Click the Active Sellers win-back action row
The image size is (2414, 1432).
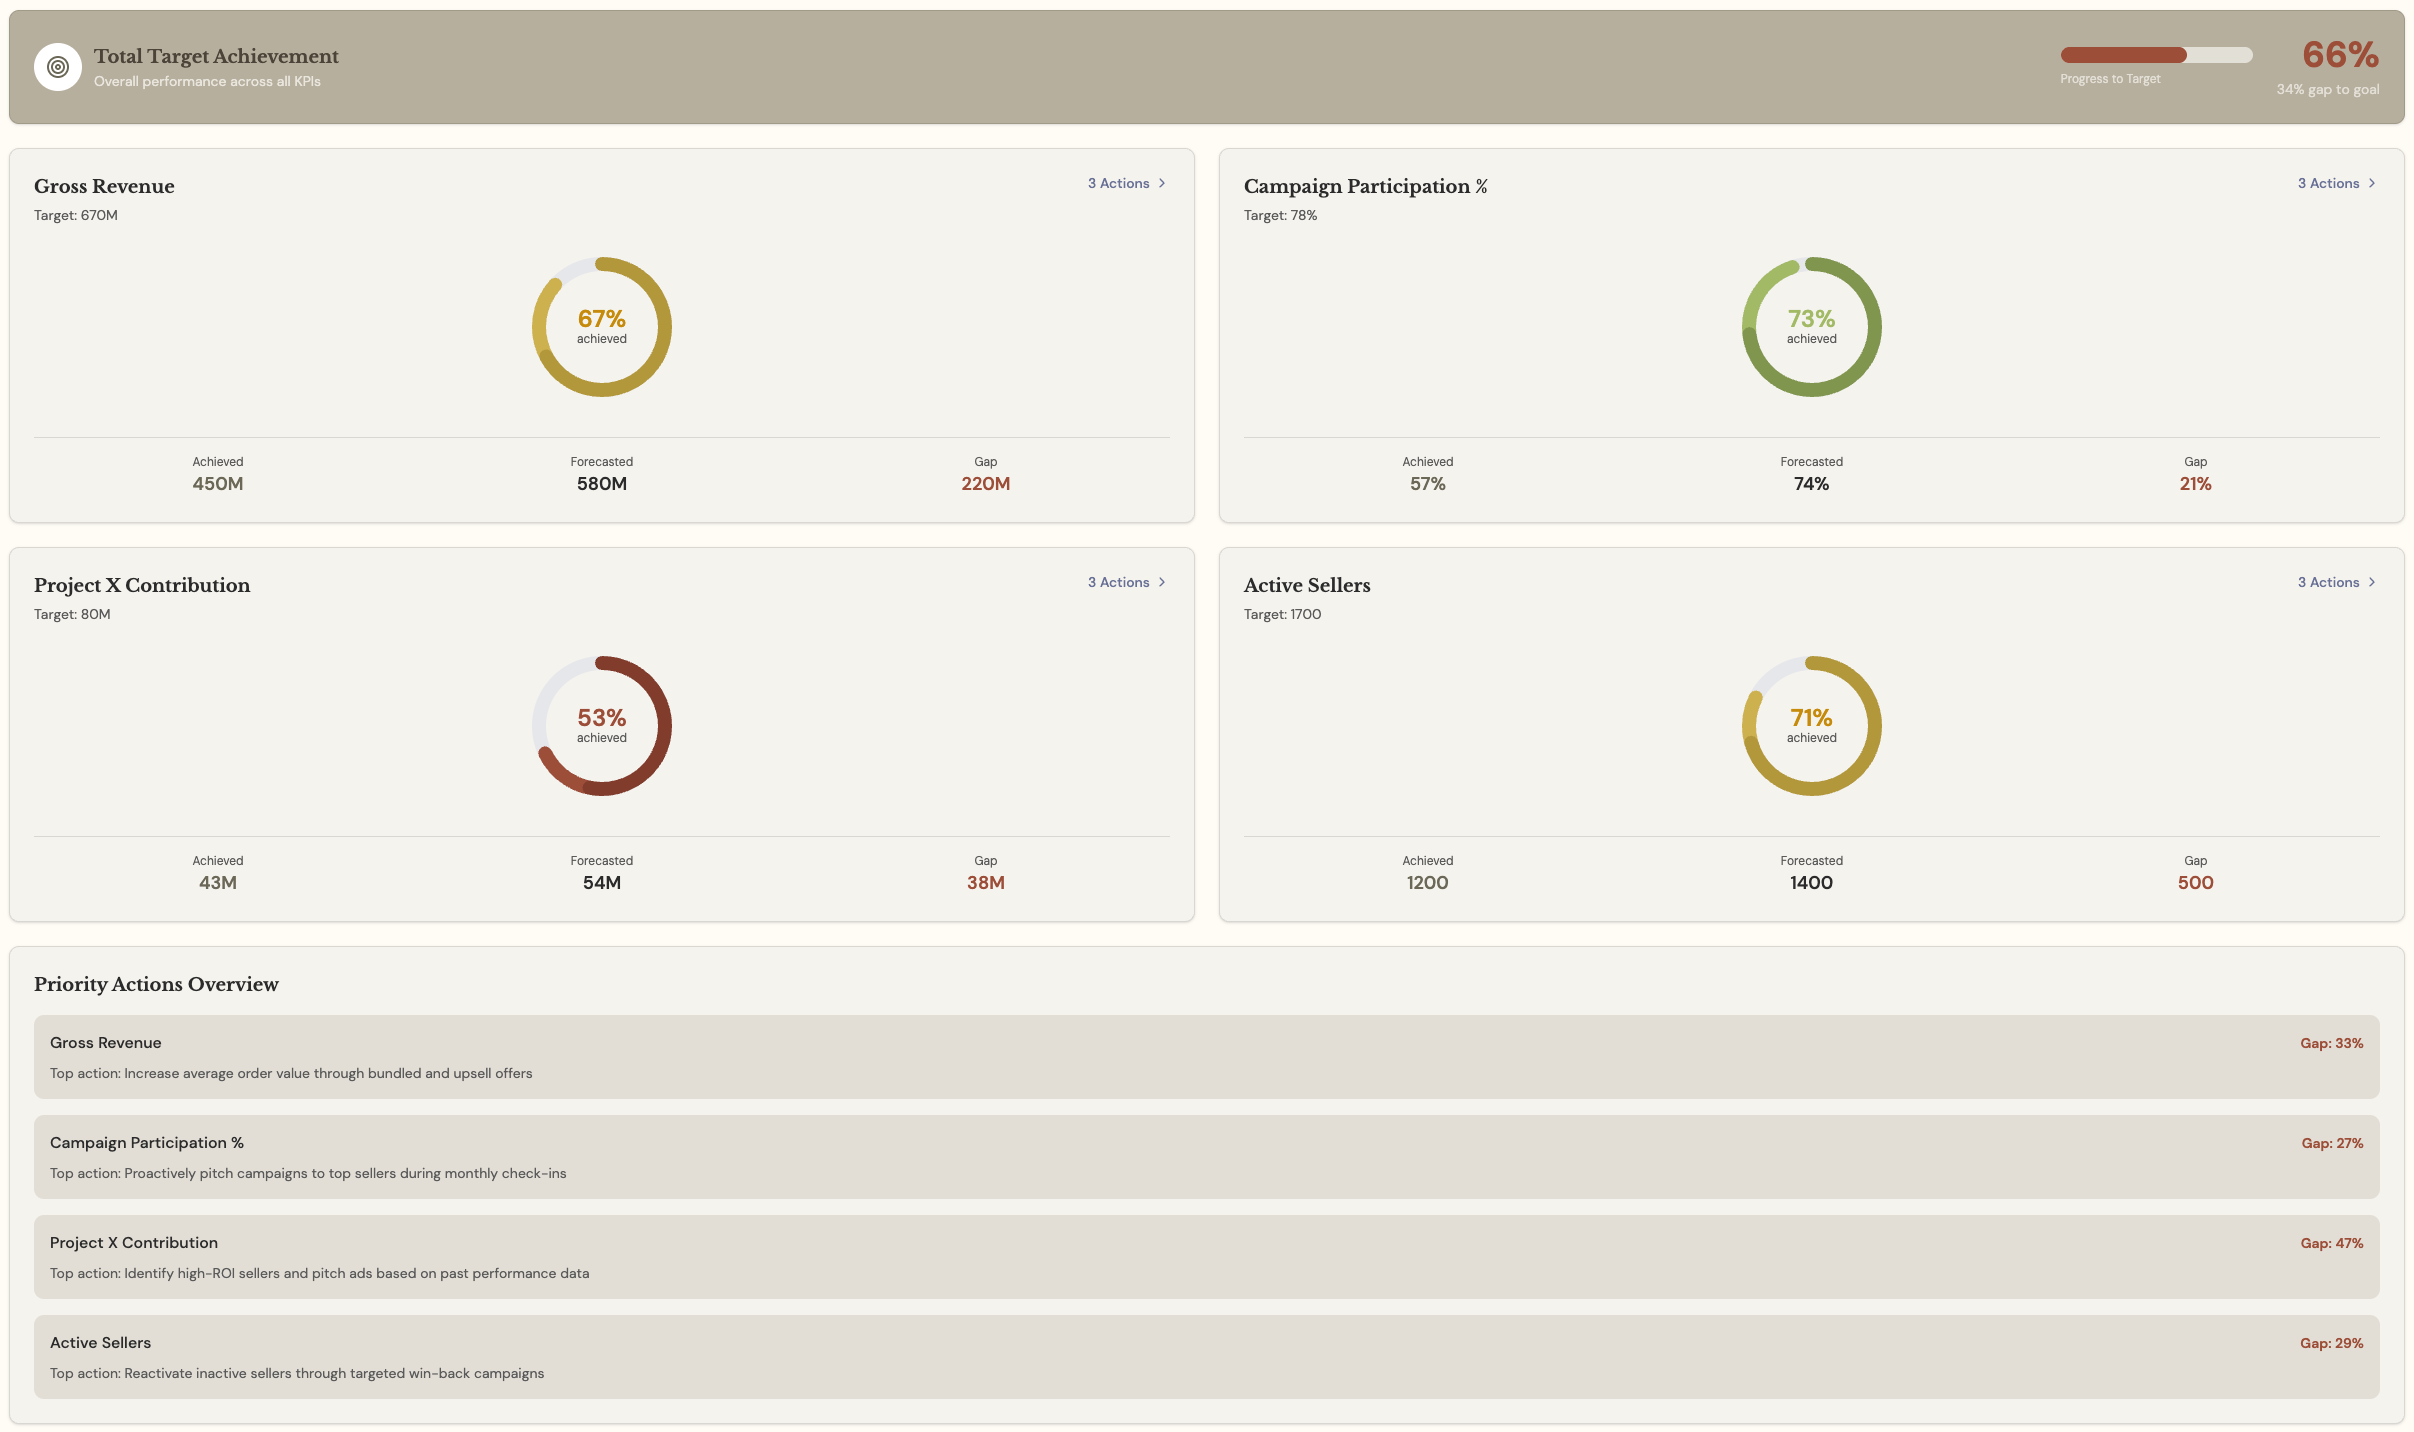click(1207, 1357)
